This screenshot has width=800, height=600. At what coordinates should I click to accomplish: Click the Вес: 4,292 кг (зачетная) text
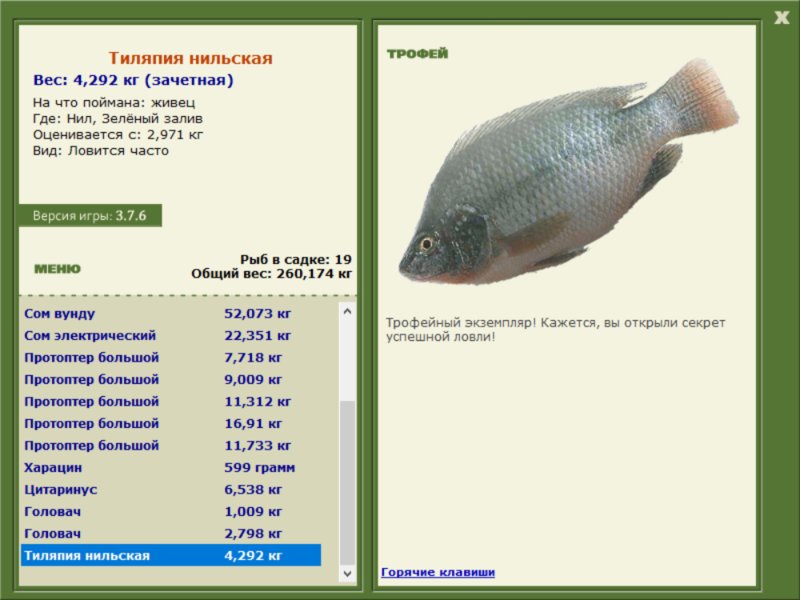[133, 80]
